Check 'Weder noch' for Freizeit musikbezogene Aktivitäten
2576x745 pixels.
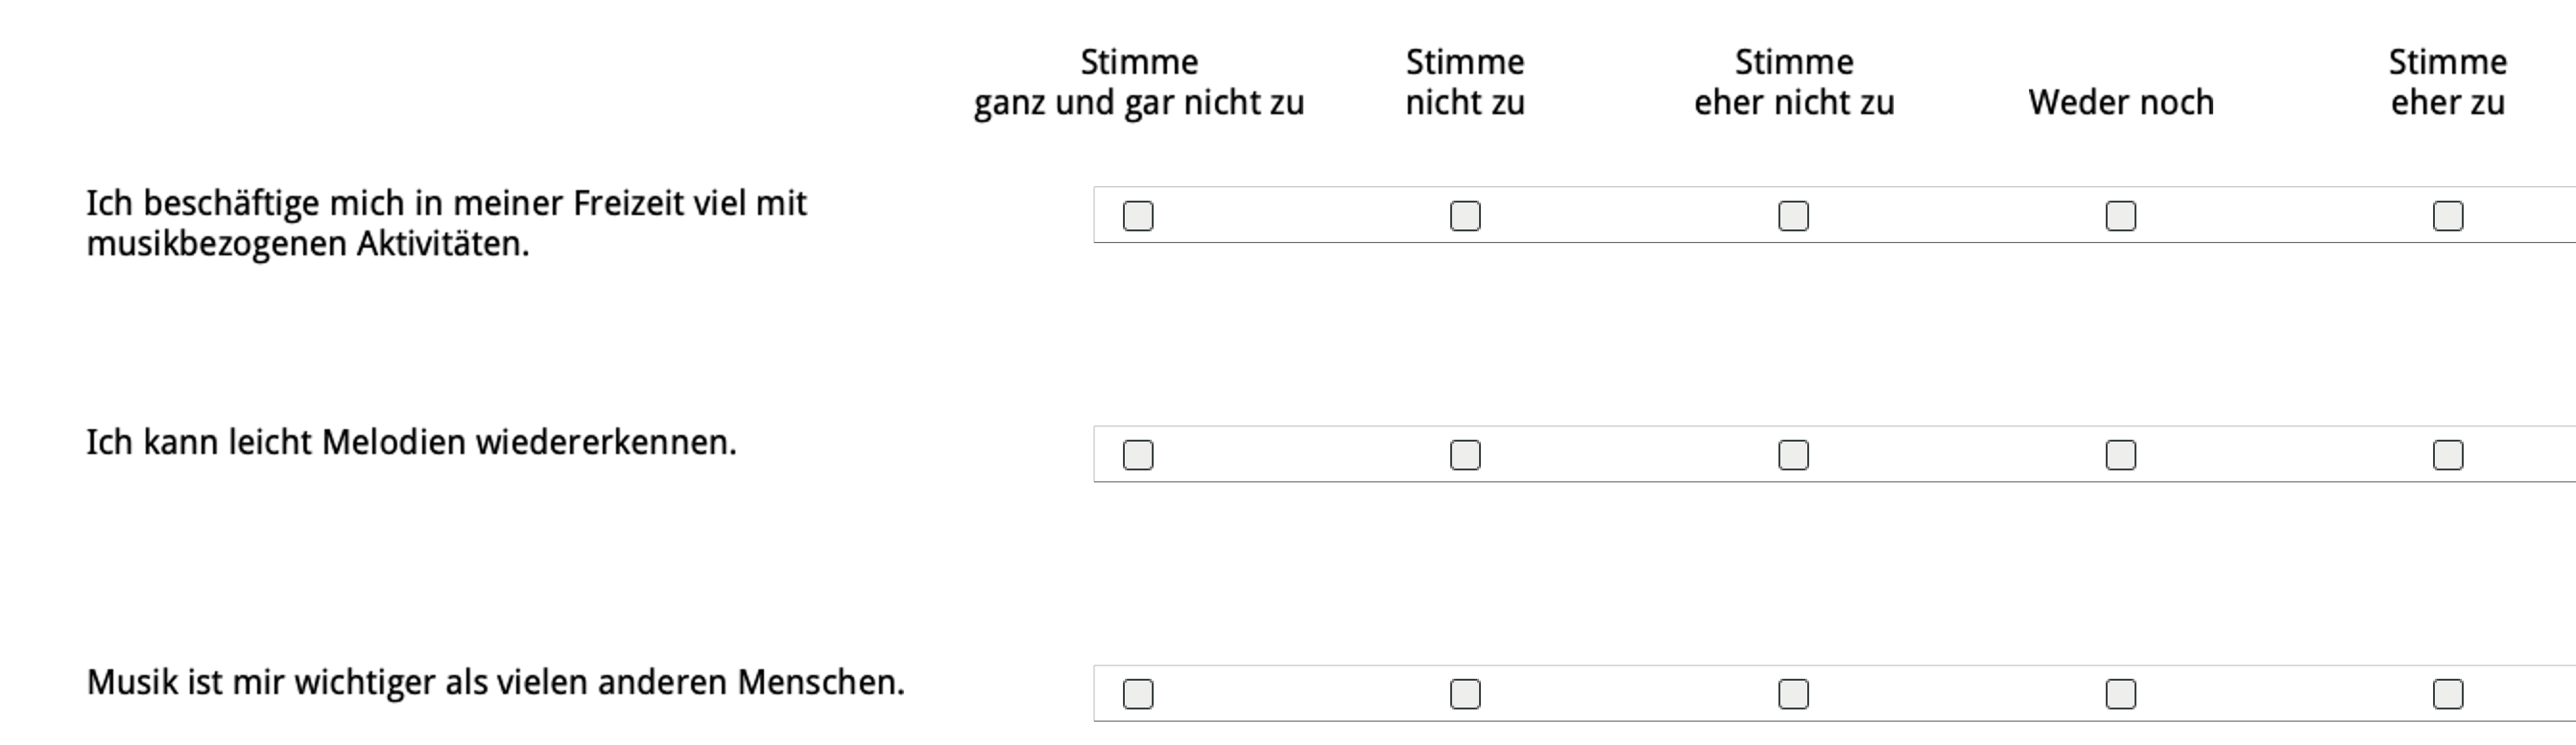tap(2121, 216)
